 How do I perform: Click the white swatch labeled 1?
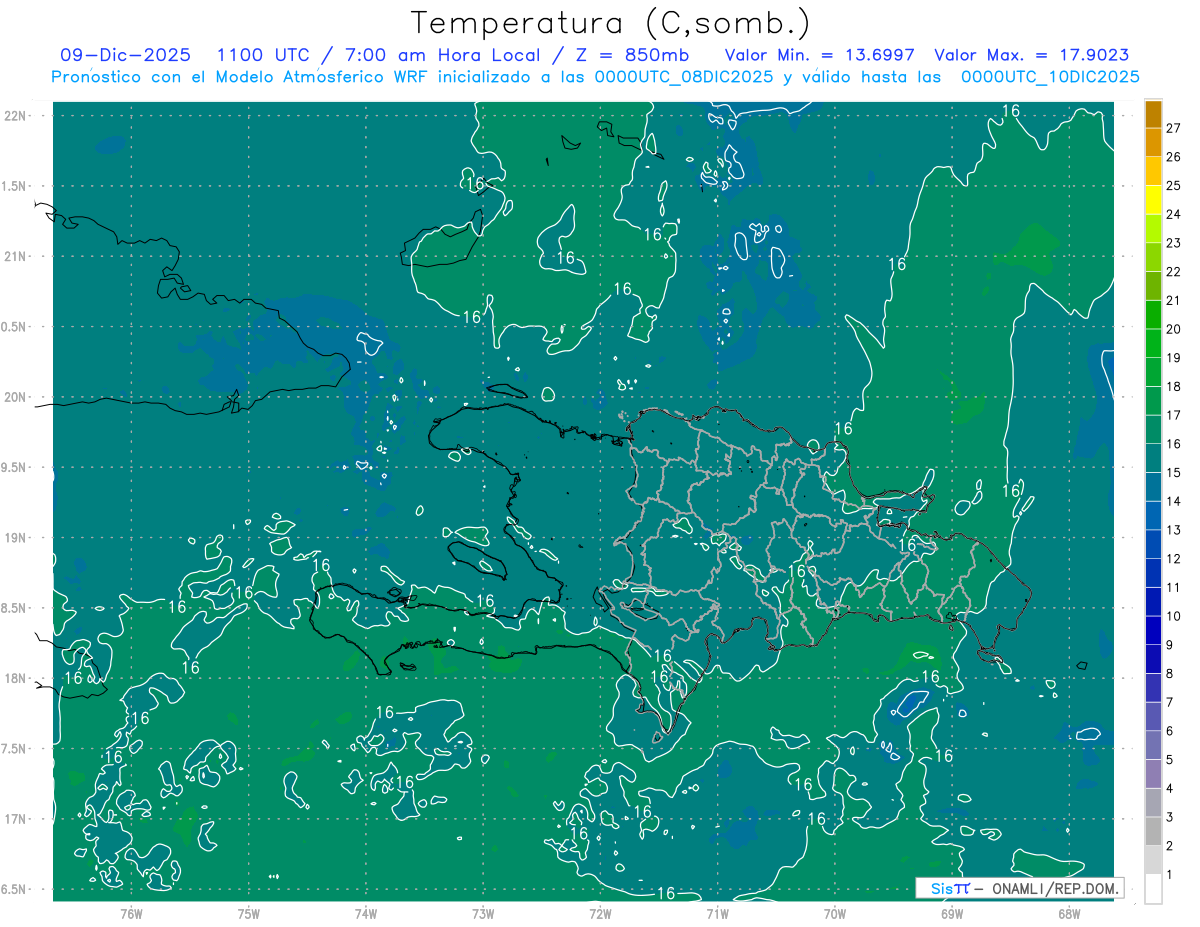[x=1153, y=888]
